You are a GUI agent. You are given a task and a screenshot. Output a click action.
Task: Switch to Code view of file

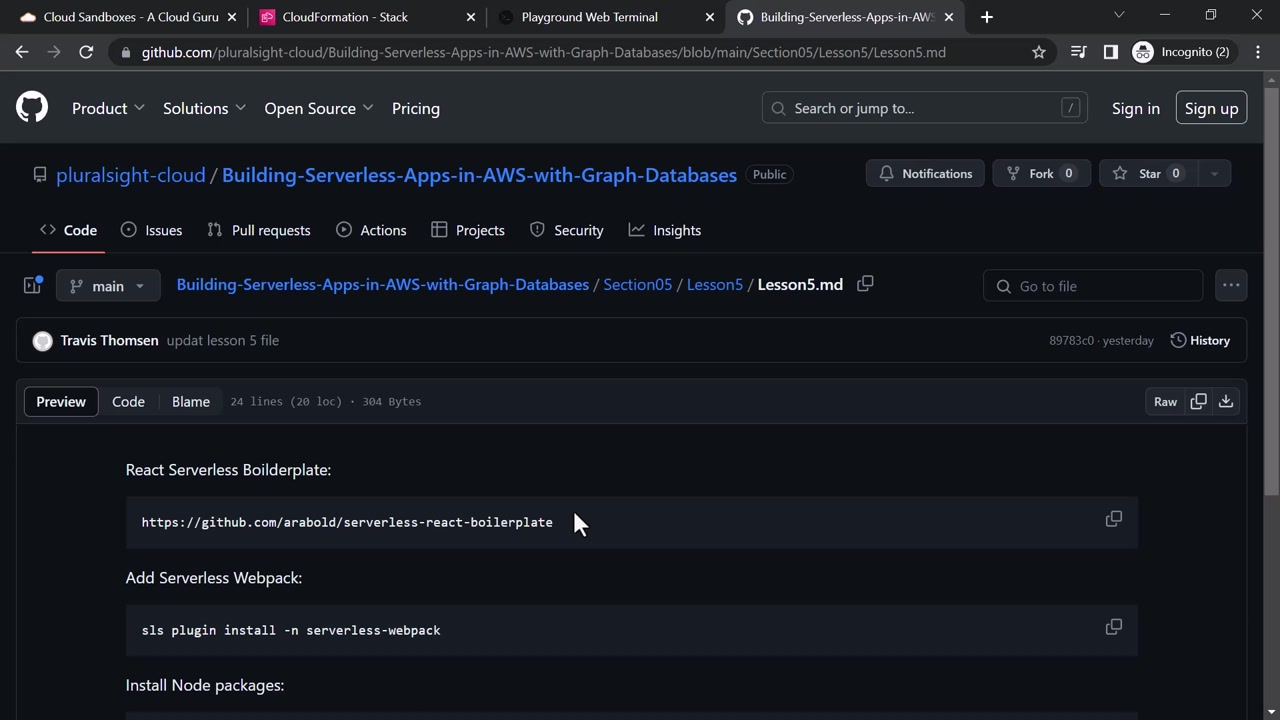point(128,401)
